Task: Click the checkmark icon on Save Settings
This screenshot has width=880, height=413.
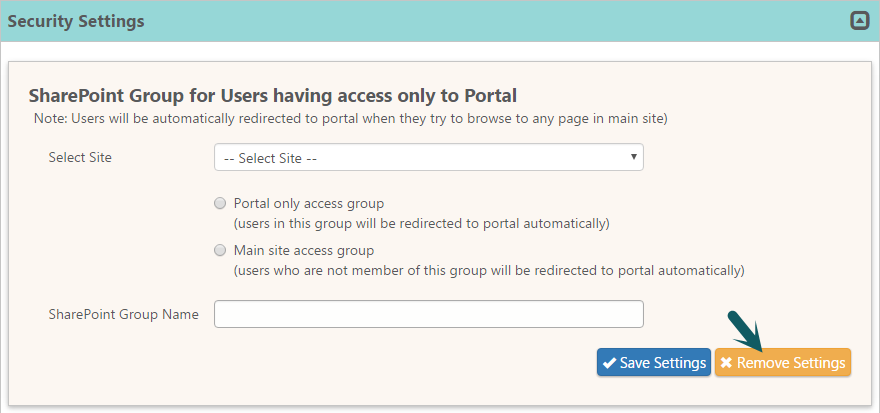Action: tap(609, 363)
